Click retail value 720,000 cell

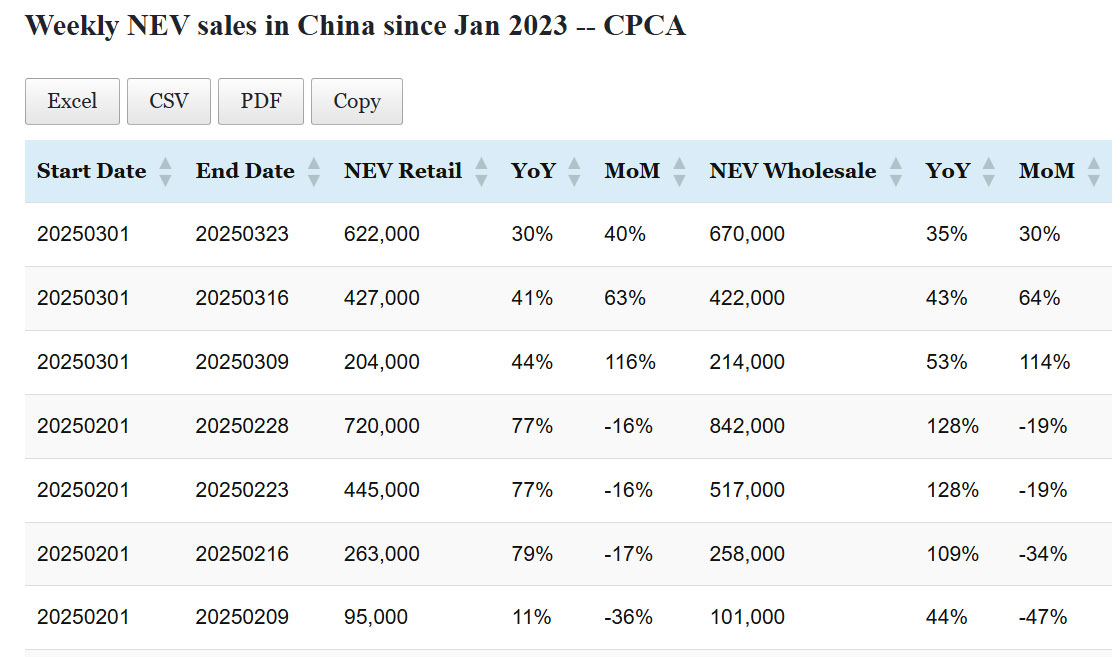click(382, 426)
